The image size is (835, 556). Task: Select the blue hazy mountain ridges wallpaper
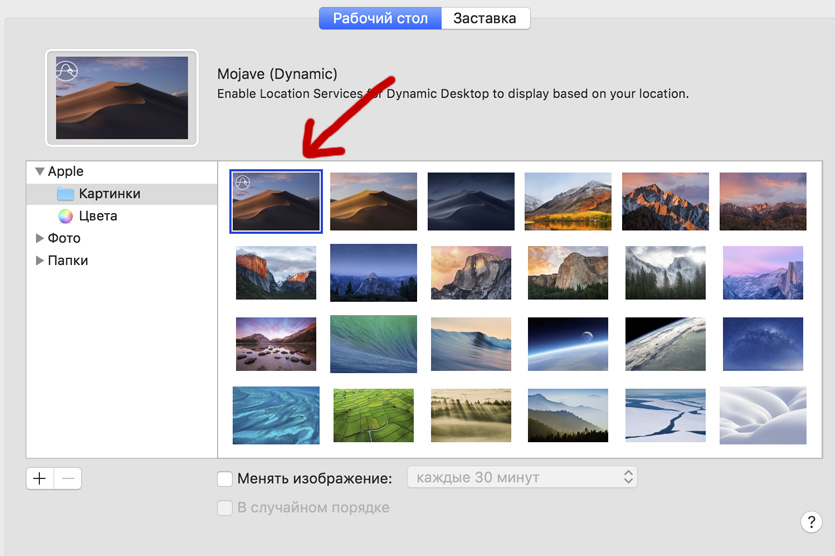(568, 415)
